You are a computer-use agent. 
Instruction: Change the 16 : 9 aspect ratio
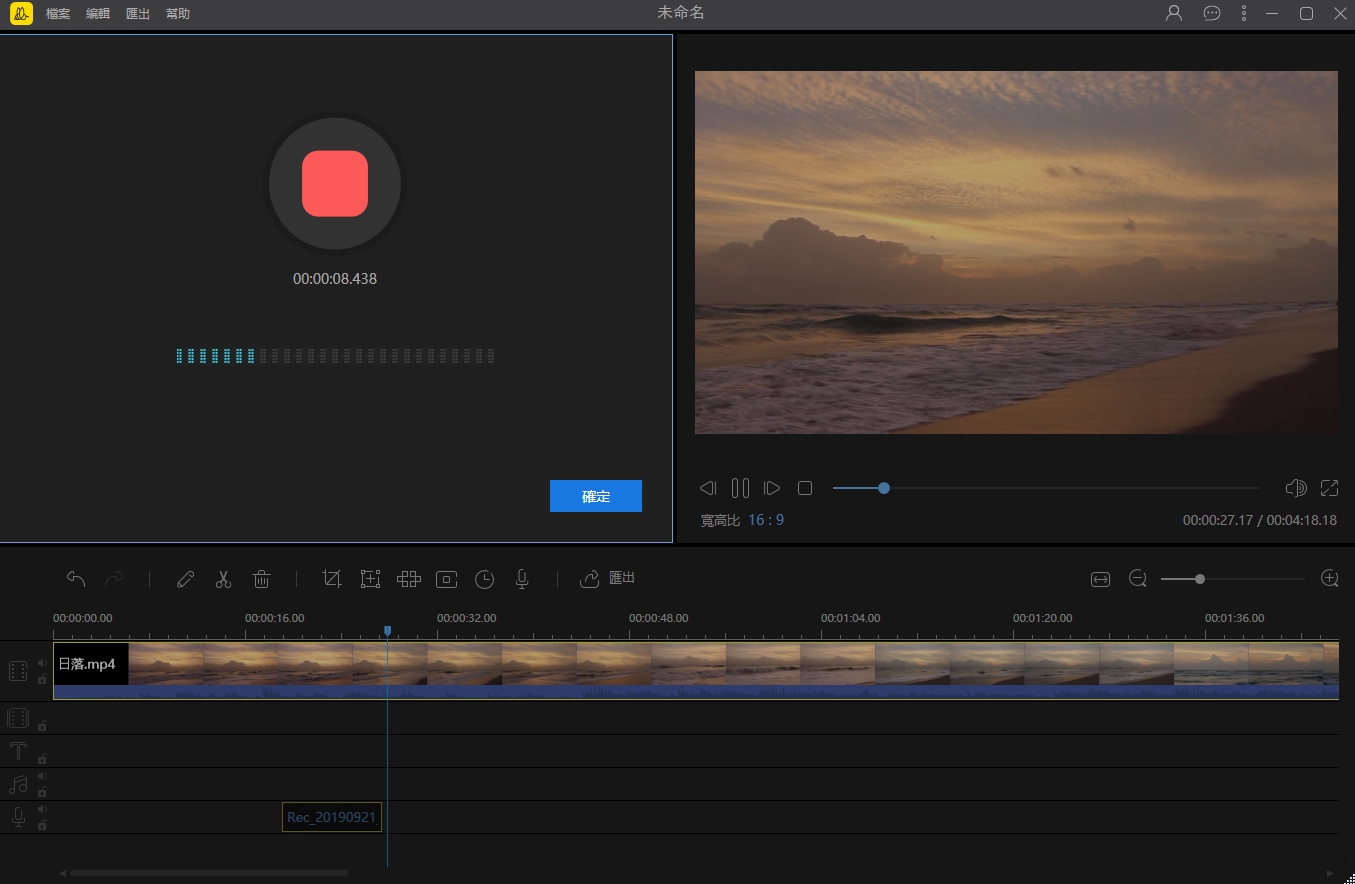tap(766, 520)
